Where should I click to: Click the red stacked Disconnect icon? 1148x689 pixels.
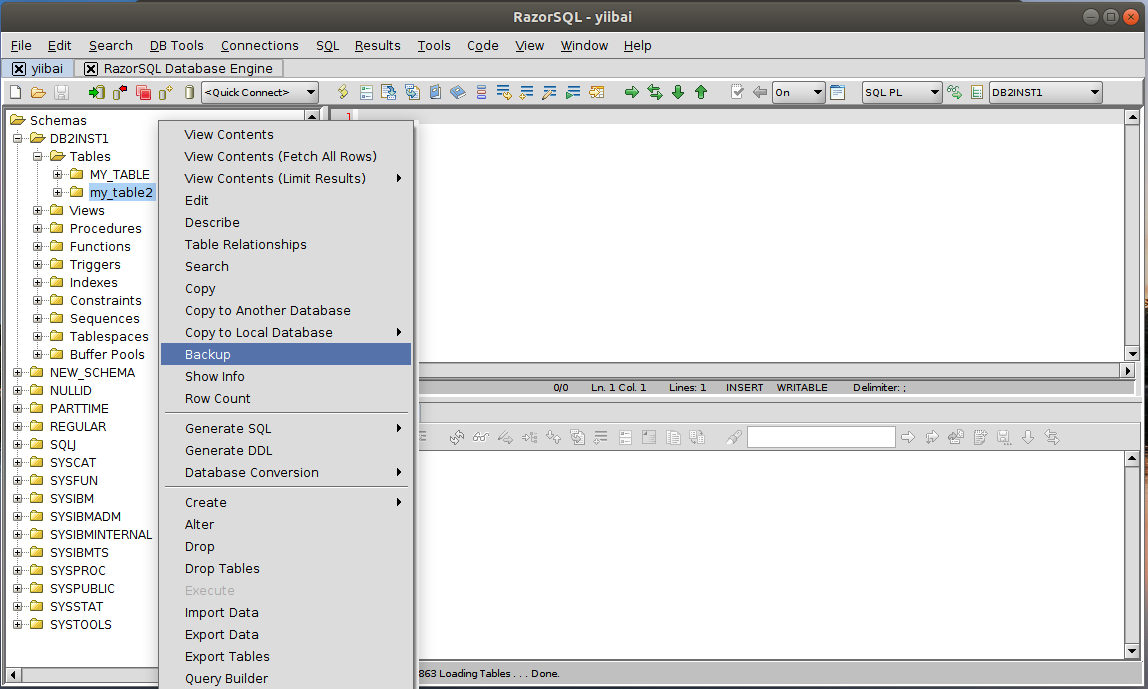coord(143,93)
